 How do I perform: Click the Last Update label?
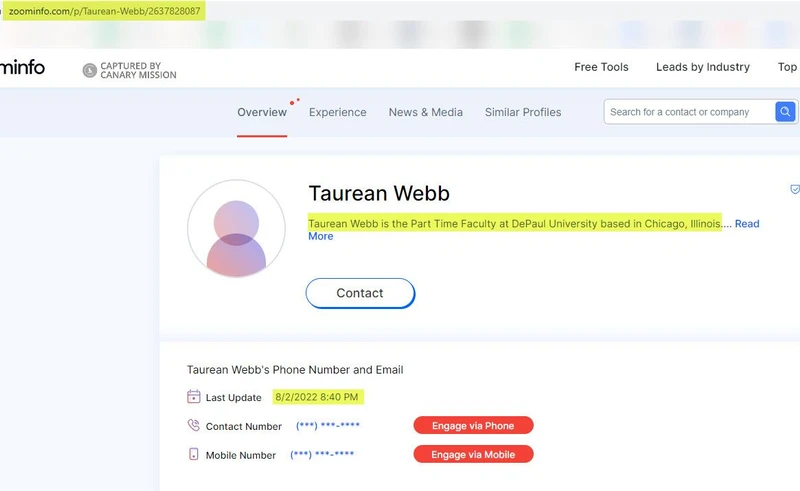click(x=233, y=397)
